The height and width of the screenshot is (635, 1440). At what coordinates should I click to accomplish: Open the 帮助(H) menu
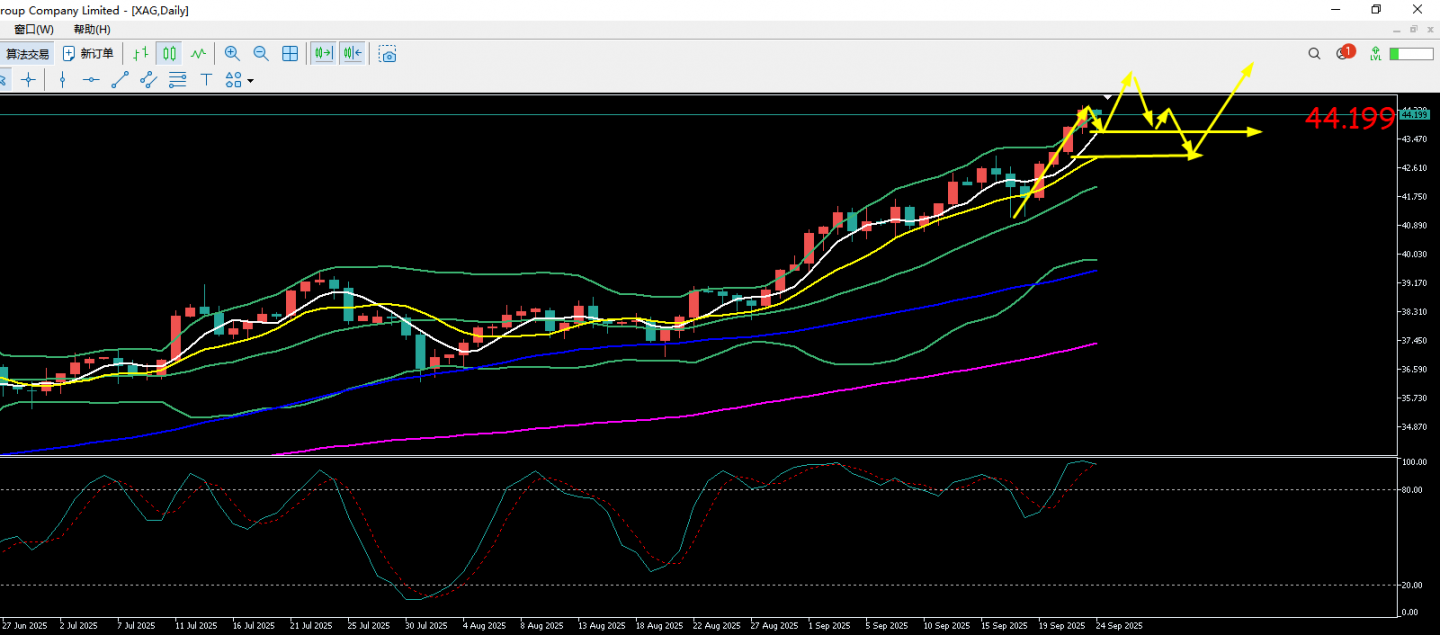pos(92,30)
